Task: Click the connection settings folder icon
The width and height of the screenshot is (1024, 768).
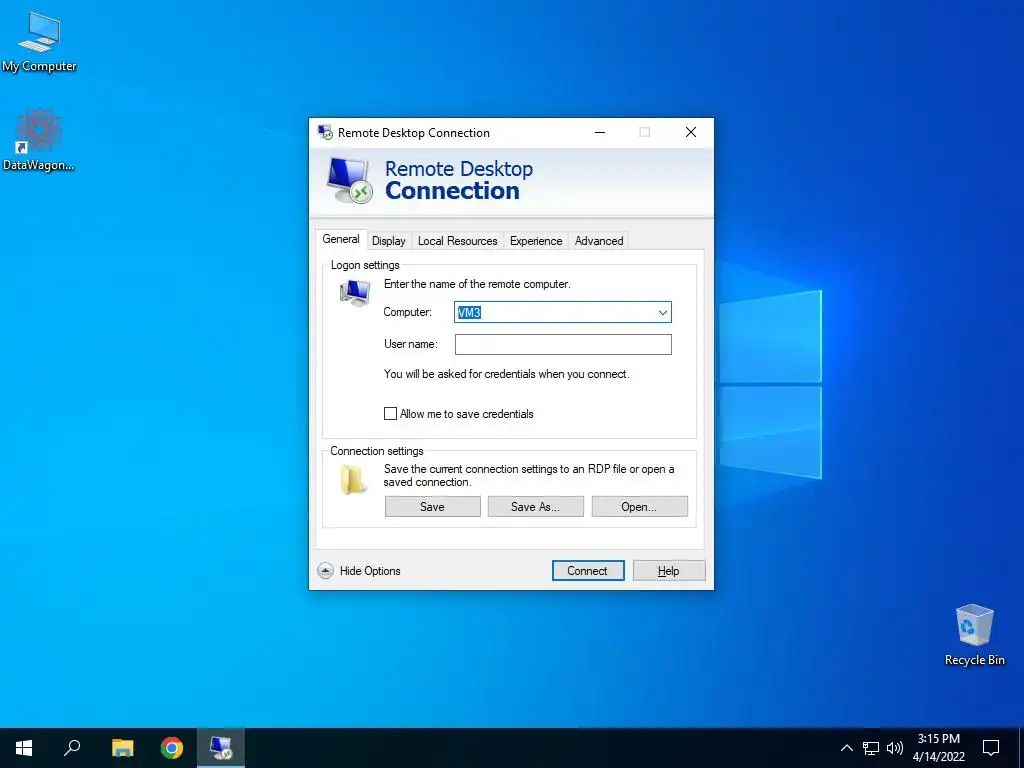Action: pos(353,479)
